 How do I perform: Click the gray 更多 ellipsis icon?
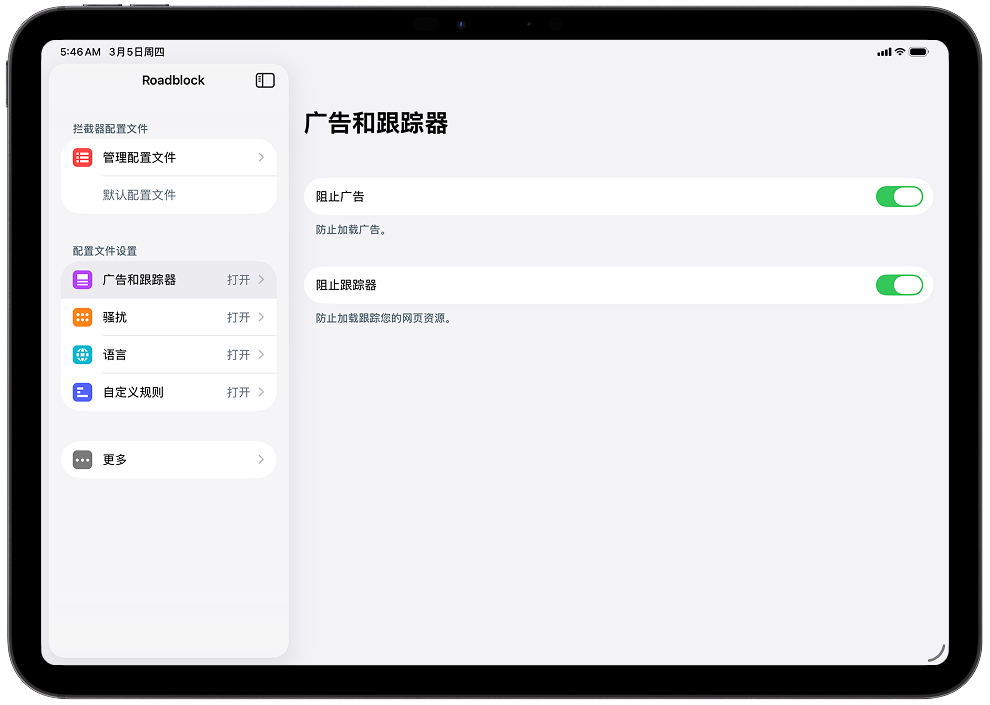click(x=83, y=460)
